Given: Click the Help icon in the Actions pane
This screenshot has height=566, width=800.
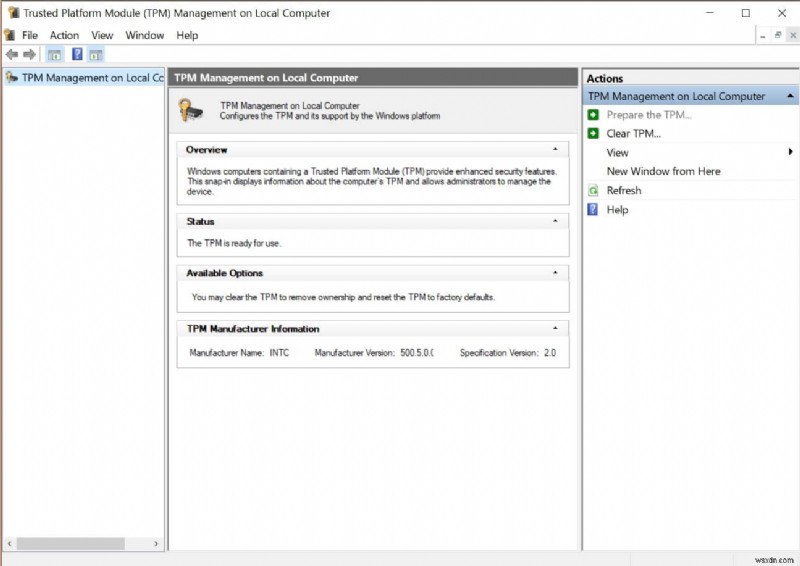Looking at the screenshot, I should 593,210.
